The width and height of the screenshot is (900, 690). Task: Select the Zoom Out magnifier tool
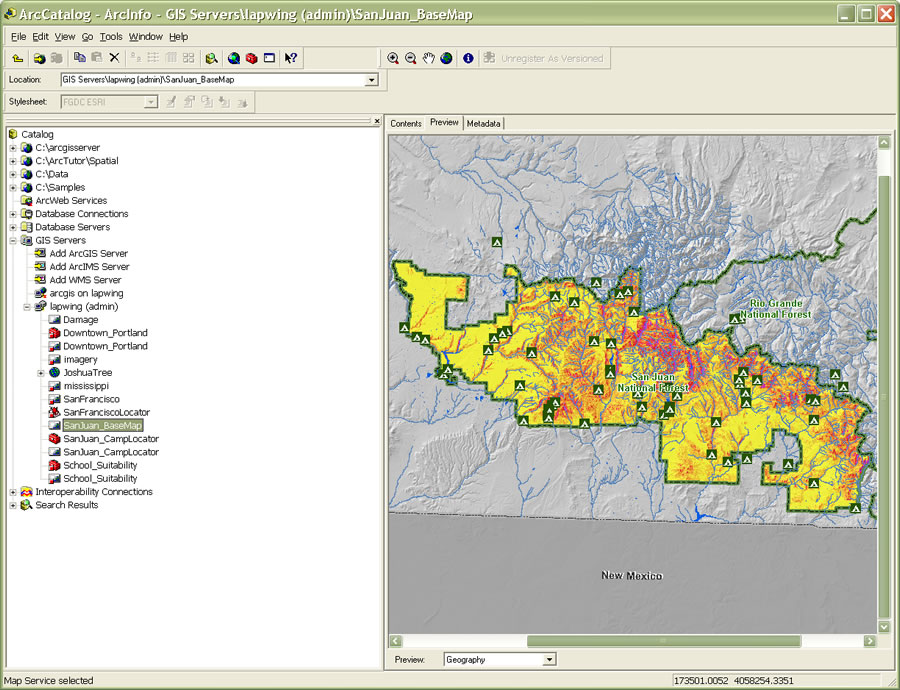(410, 58)
